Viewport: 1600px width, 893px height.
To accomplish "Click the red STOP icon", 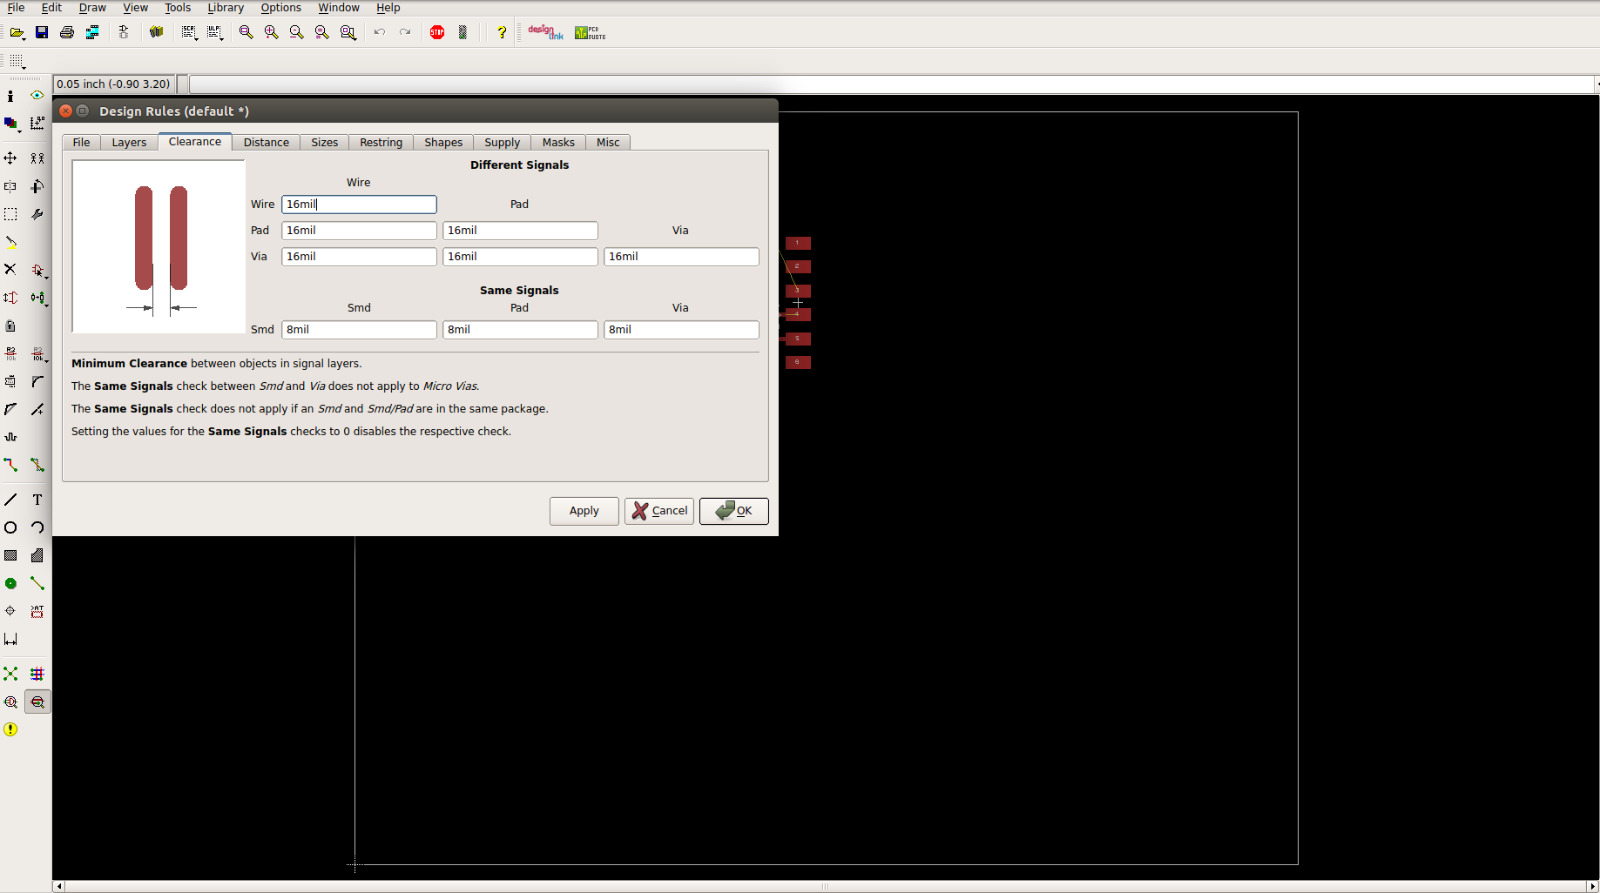I will click(437, 32).
